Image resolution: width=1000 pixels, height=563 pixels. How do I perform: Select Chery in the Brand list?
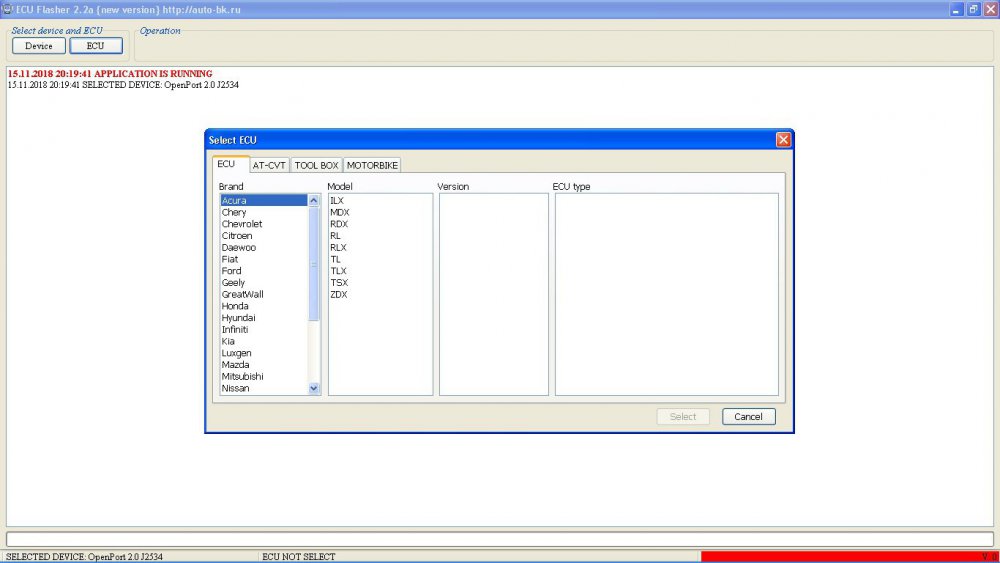coord(234,213)
